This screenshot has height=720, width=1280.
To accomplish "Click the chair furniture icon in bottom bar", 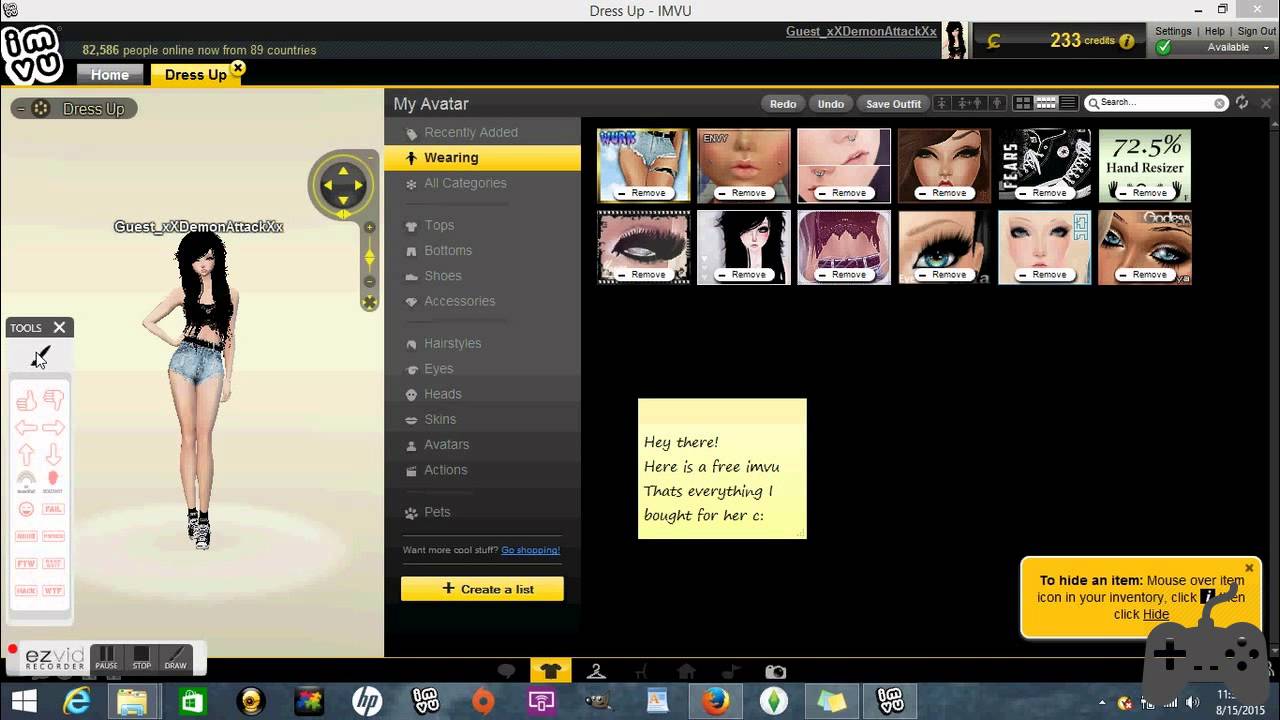I will 641,671.
